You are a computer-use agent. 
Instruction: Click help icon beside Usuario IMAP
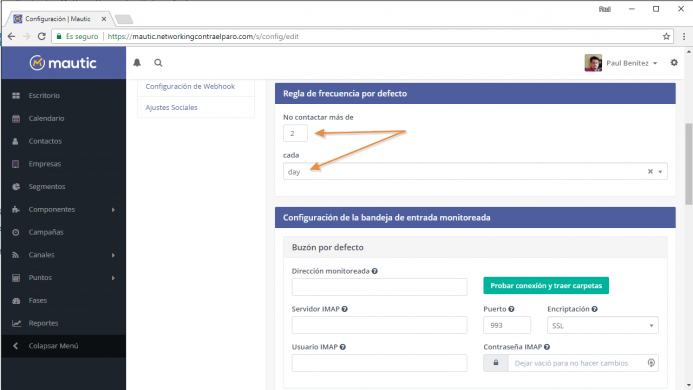click(343, 347)
